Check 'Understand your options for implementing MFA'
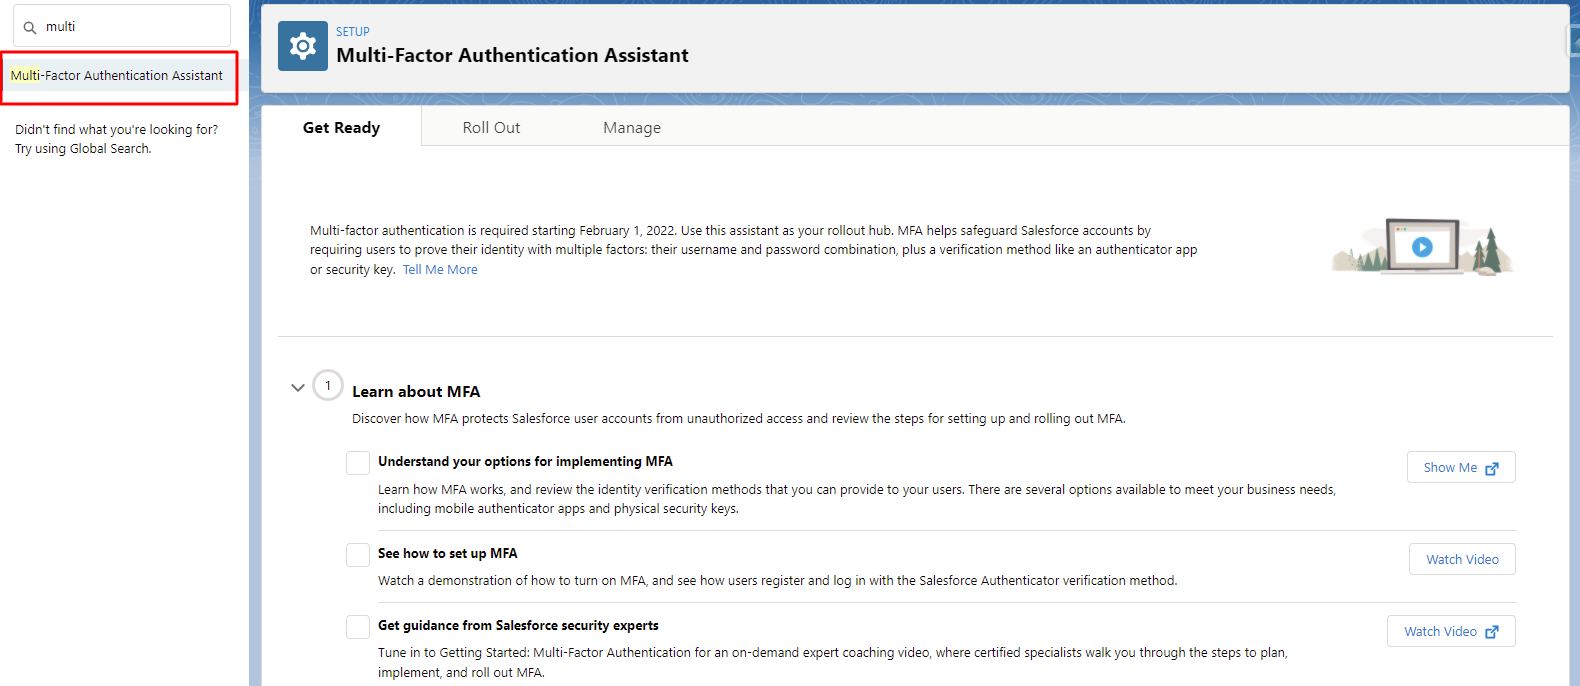The height and width of the screenshot is (686, 1580). pyautogui.click(x=358, y=463)
